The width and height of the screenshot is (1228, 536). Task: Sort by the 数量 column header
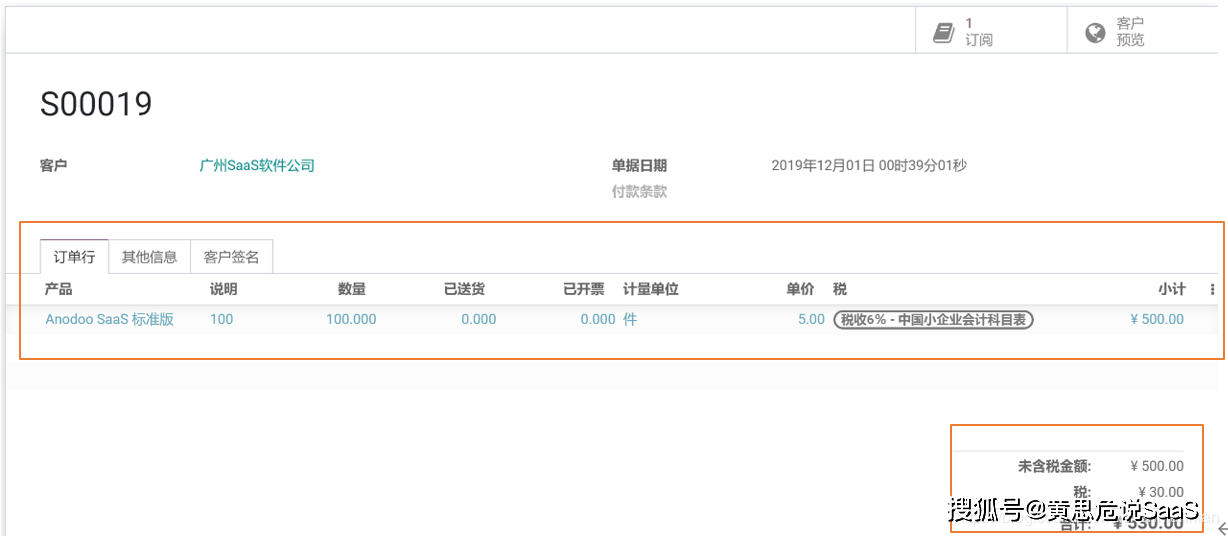pos(351,289)
